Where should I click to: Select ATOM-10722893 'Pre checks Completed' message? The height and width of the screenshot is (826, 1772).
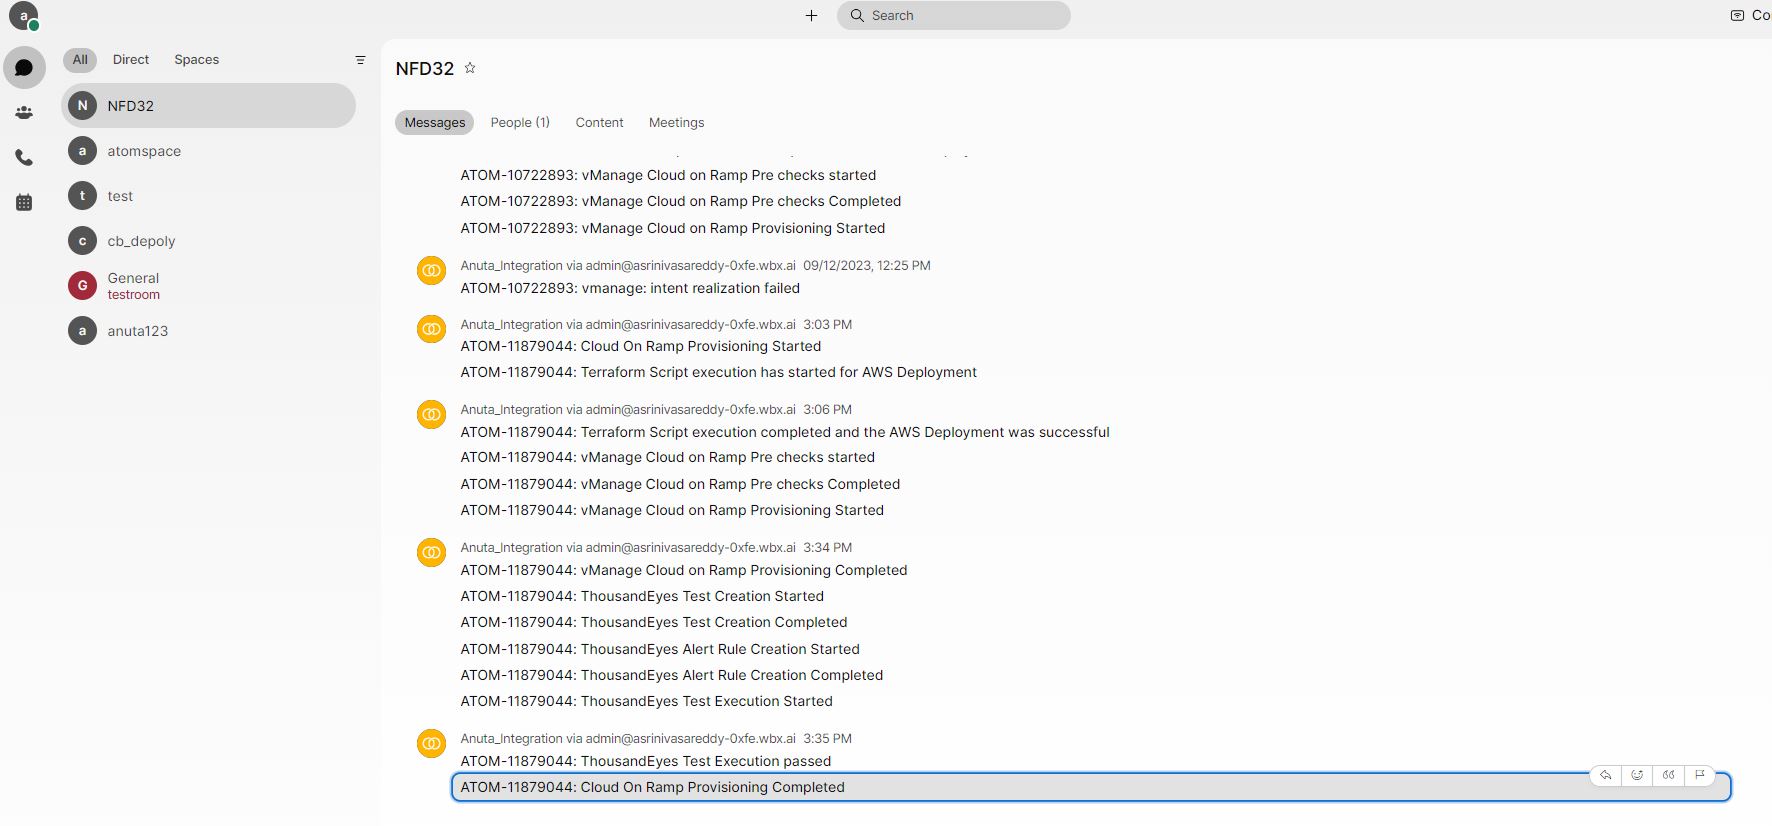click(x=680, y=201)
